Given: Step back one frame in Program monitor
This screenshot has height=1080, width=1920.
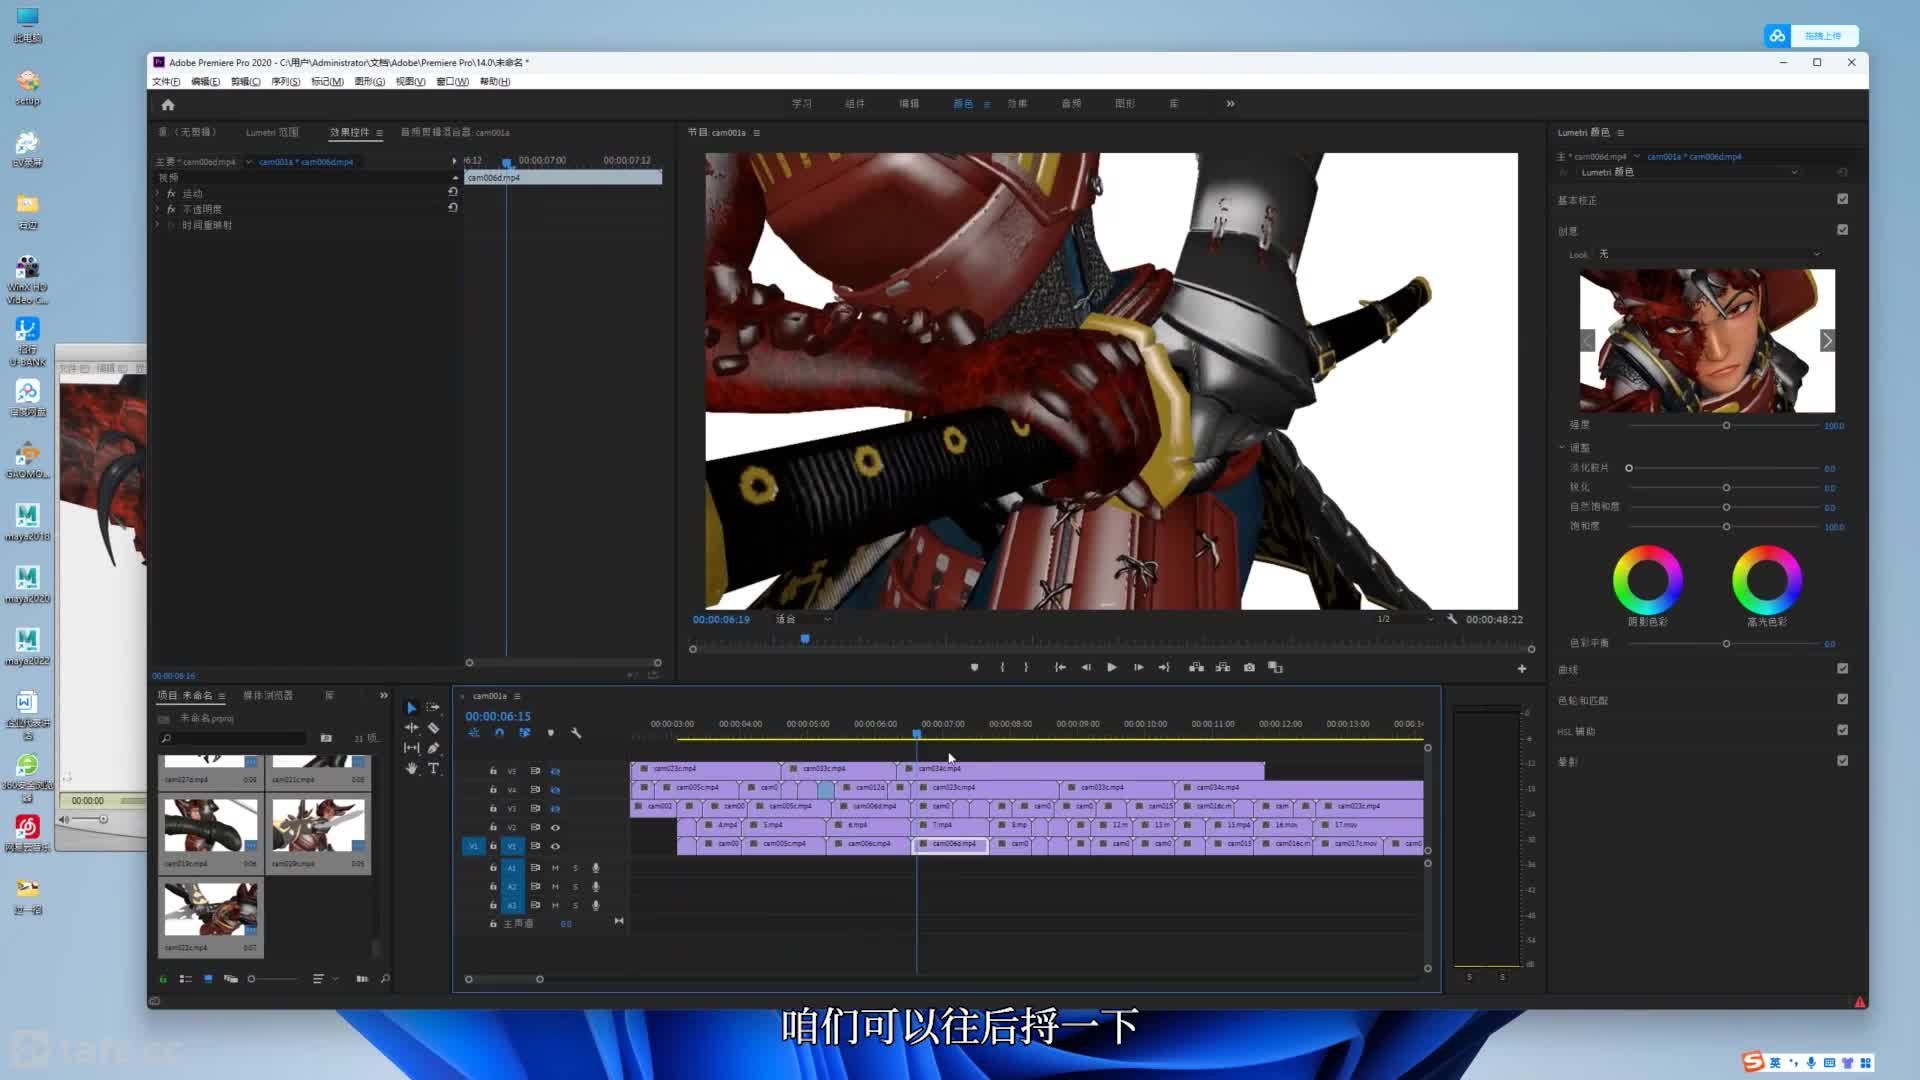Looking at the screenshot, I should pos(1086,667).
